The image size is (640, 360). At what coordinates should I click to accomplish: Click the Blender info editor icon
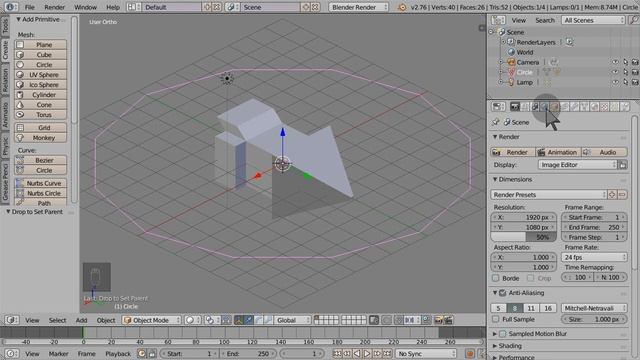(10, 7)
